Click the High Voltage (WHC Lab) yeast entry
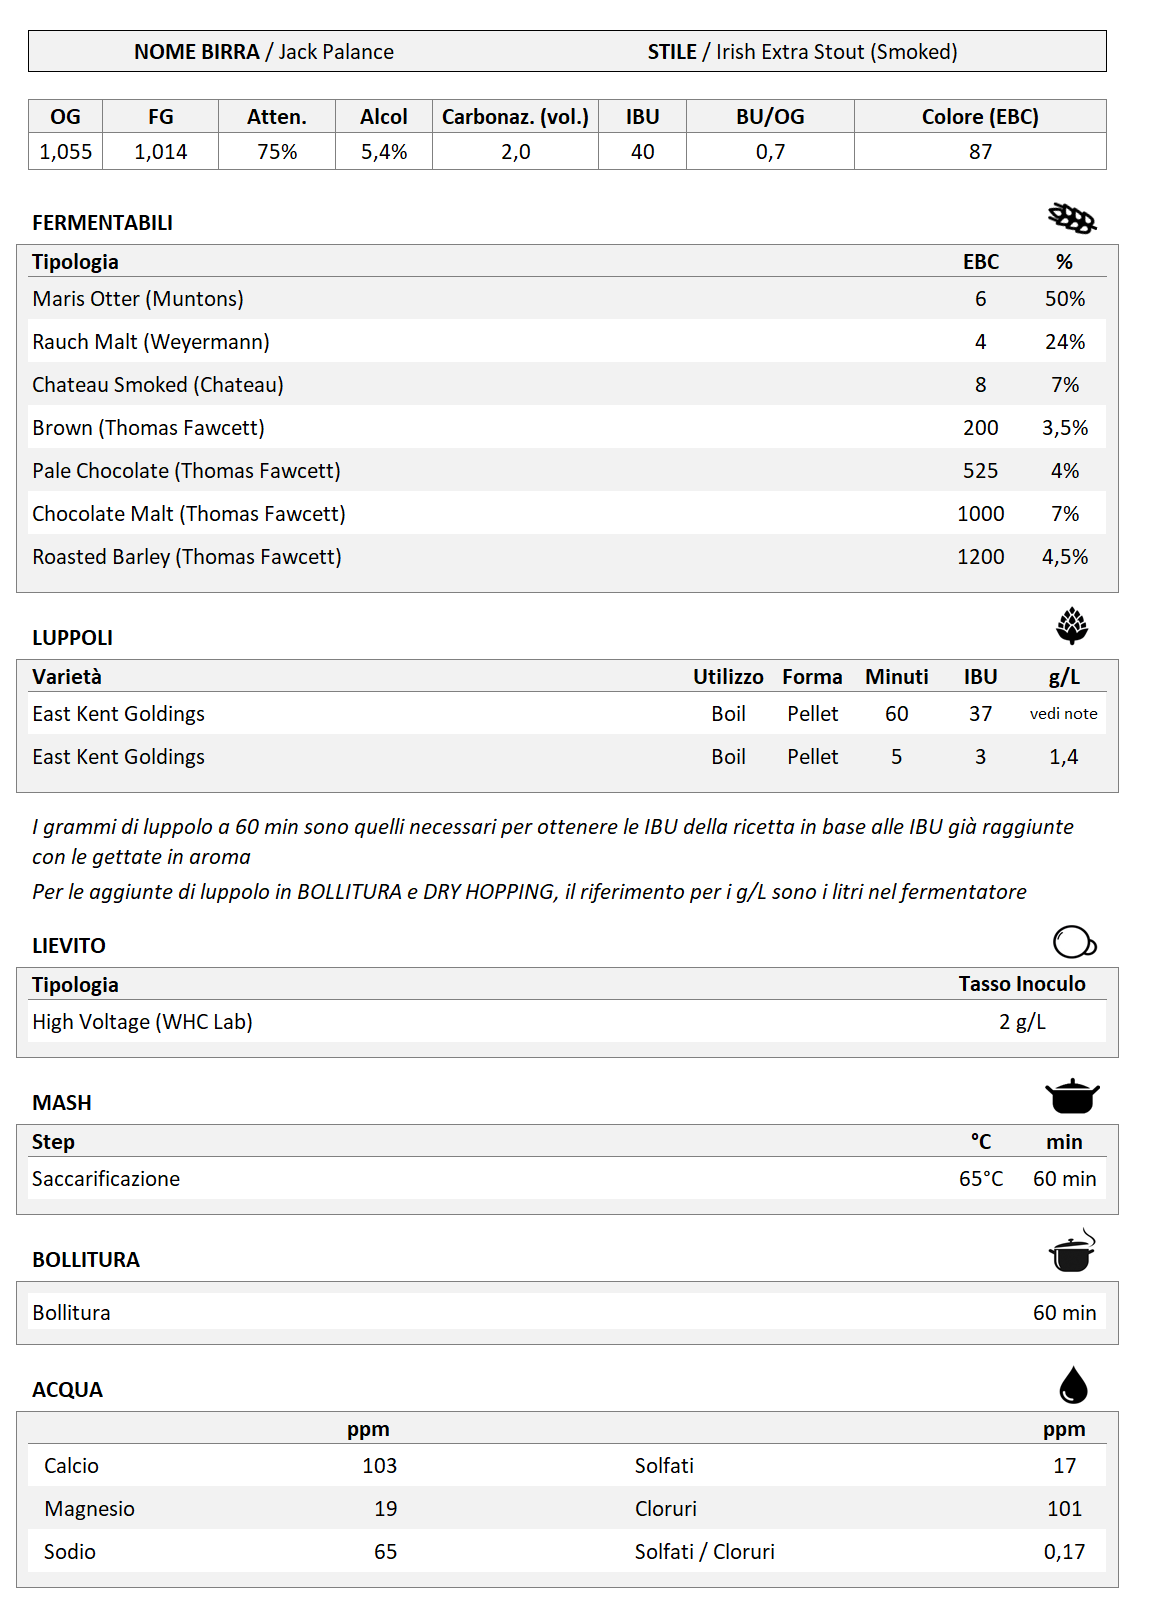The width and height of the screenshot is (1152, 1602). [x=142, y=1022]
